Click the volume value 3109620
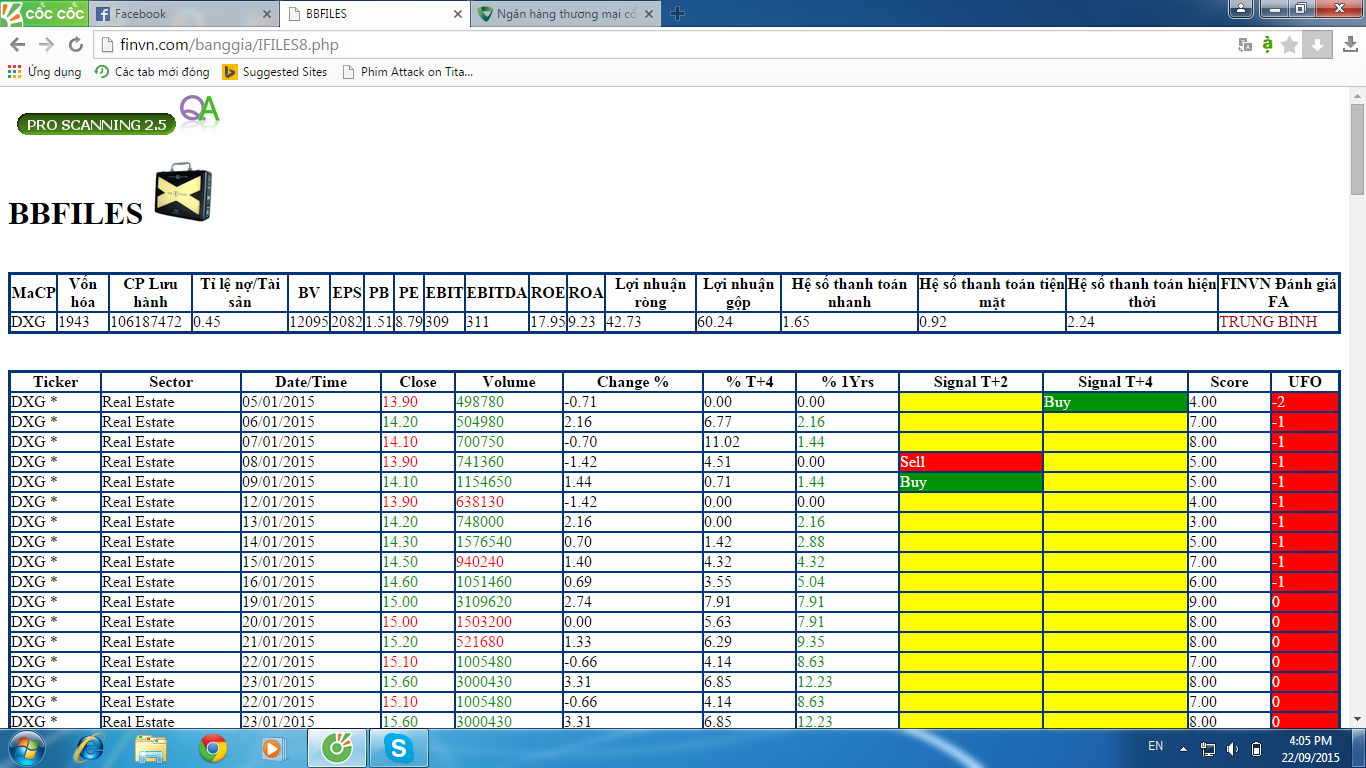 484,602
